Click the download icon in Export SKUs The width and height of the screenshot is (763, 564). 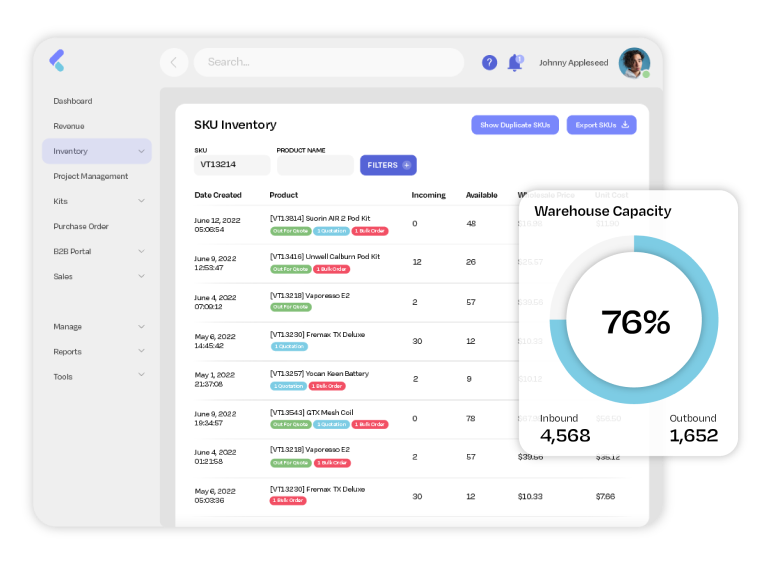(625, 125)
